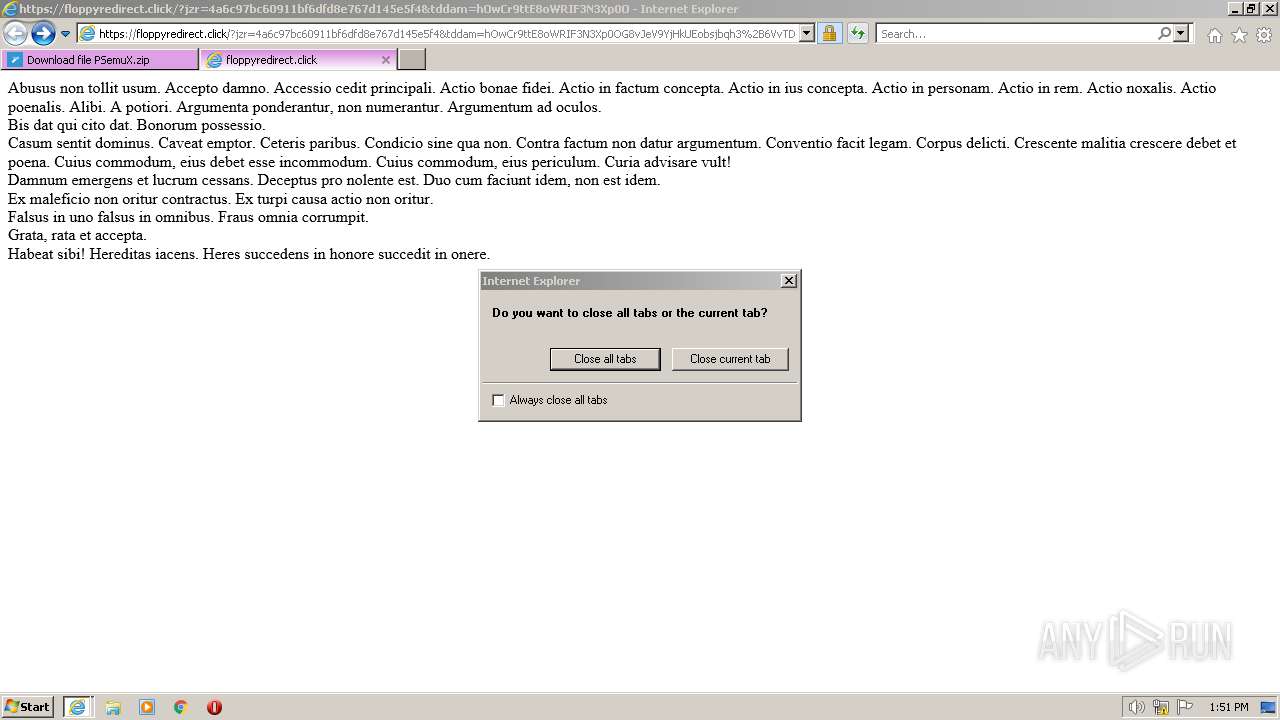The width and height of the screenshot is (1280, 720).
Task: Open the Tools gear icon
Action: pos(1264,35)
